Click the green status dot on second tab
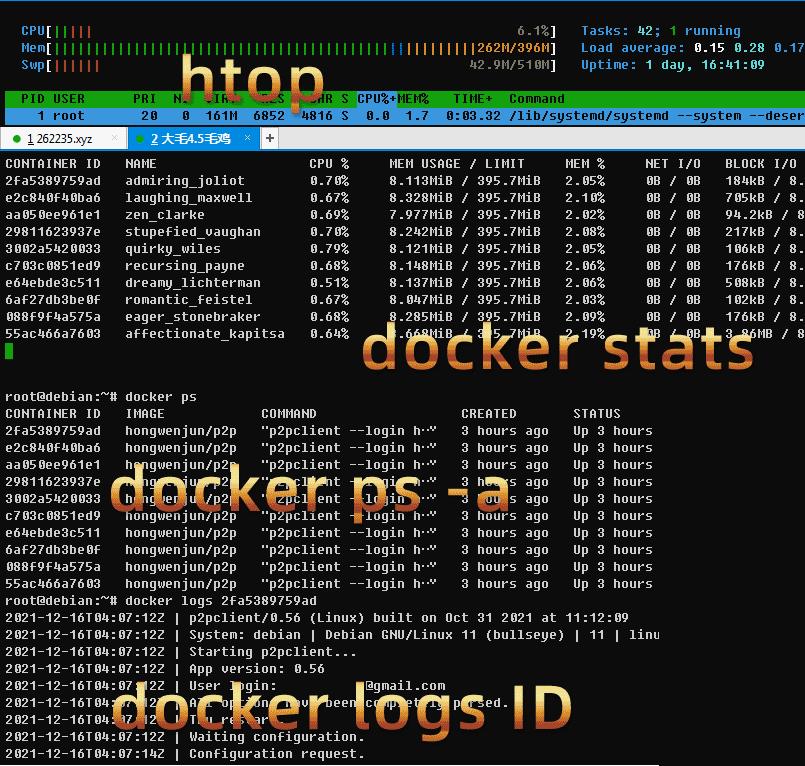The width and height of the screenshot is (805, 766). point(140,139)
